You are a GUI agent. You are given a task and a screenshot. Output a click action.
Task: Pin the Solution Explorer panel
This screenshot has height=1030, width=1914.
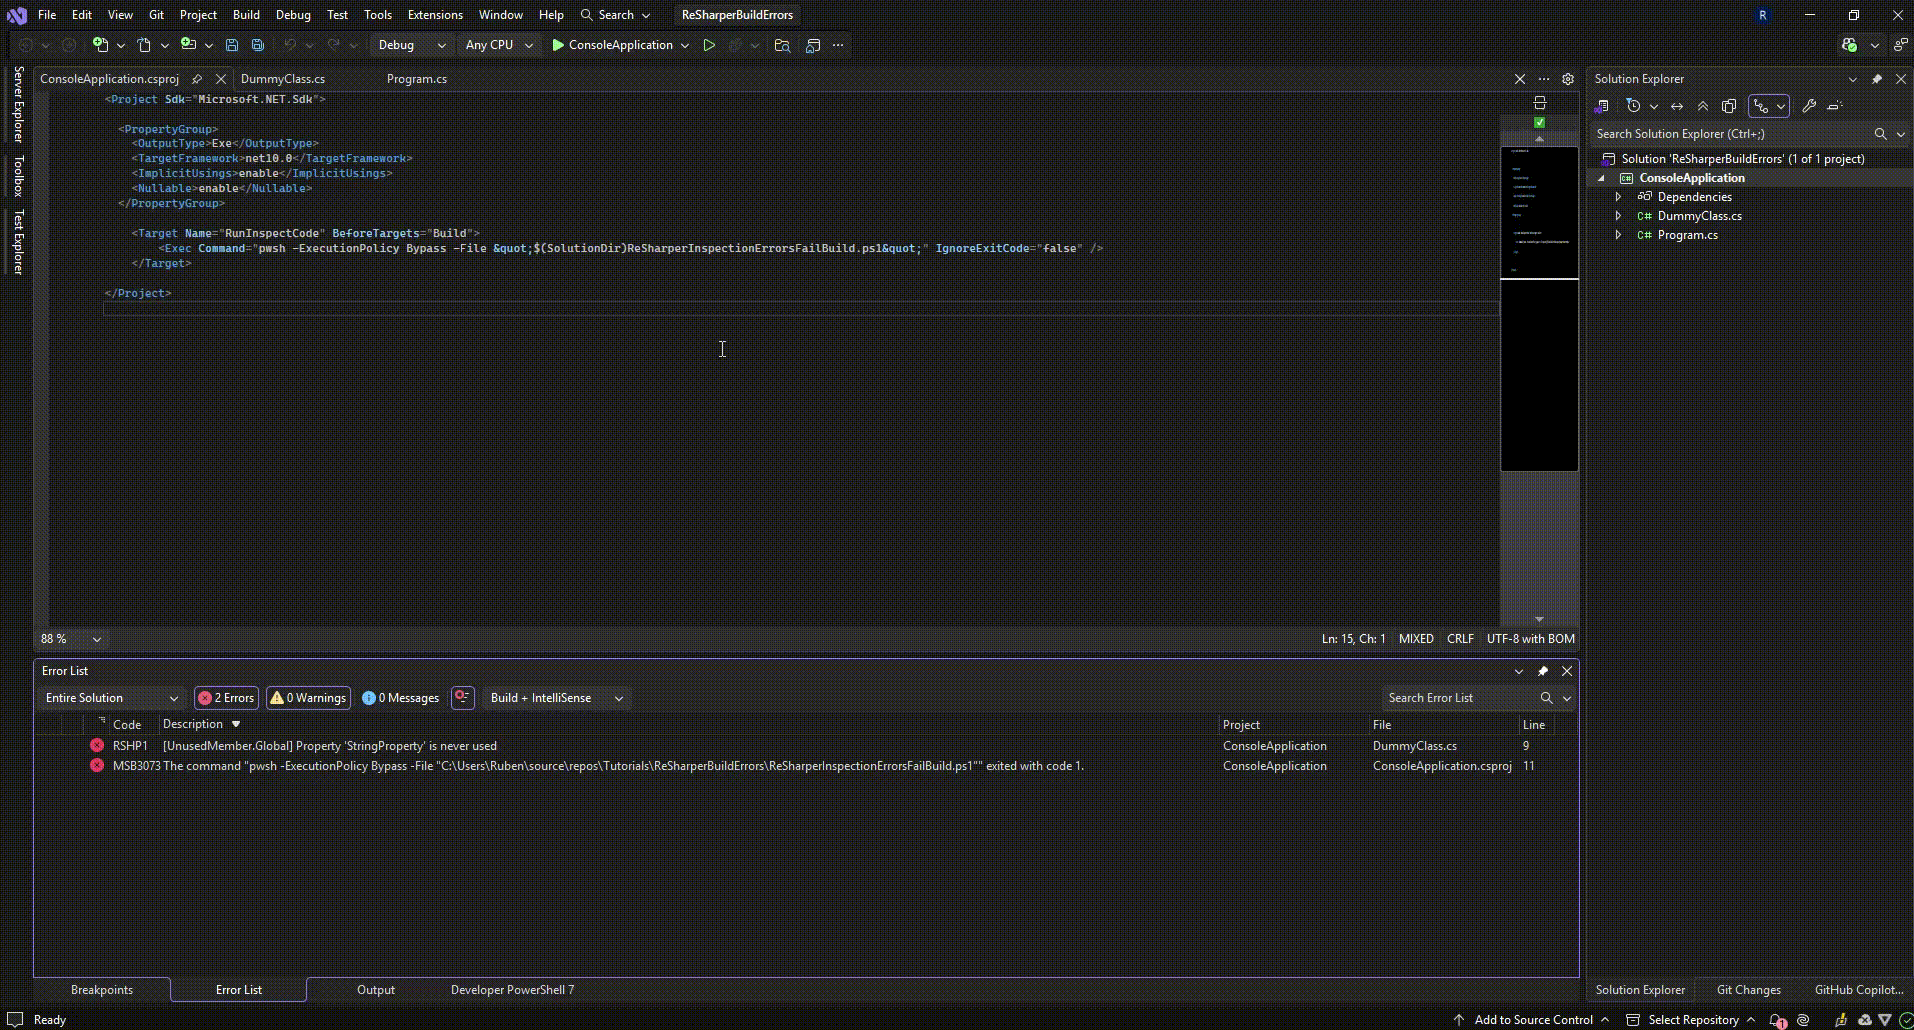pos(1877,79)
